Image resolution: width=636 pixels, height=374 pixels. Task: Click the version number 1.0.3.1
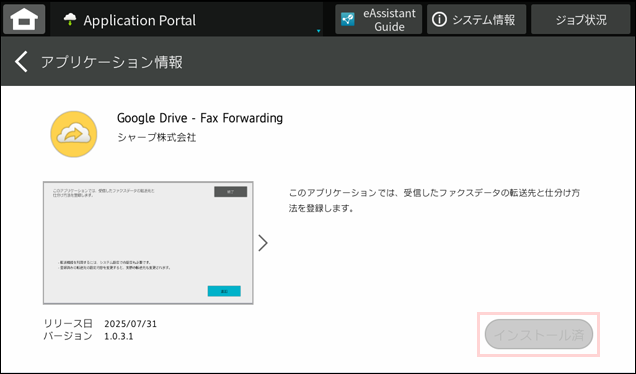coord(118,336)
